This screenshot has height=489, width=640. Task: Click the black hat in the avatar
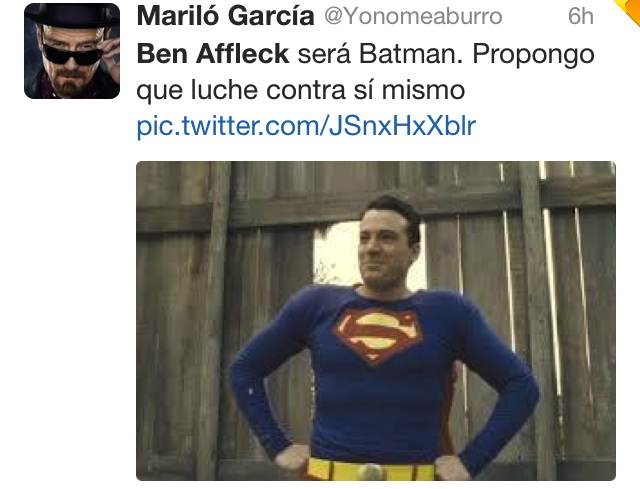click(71, 14)
